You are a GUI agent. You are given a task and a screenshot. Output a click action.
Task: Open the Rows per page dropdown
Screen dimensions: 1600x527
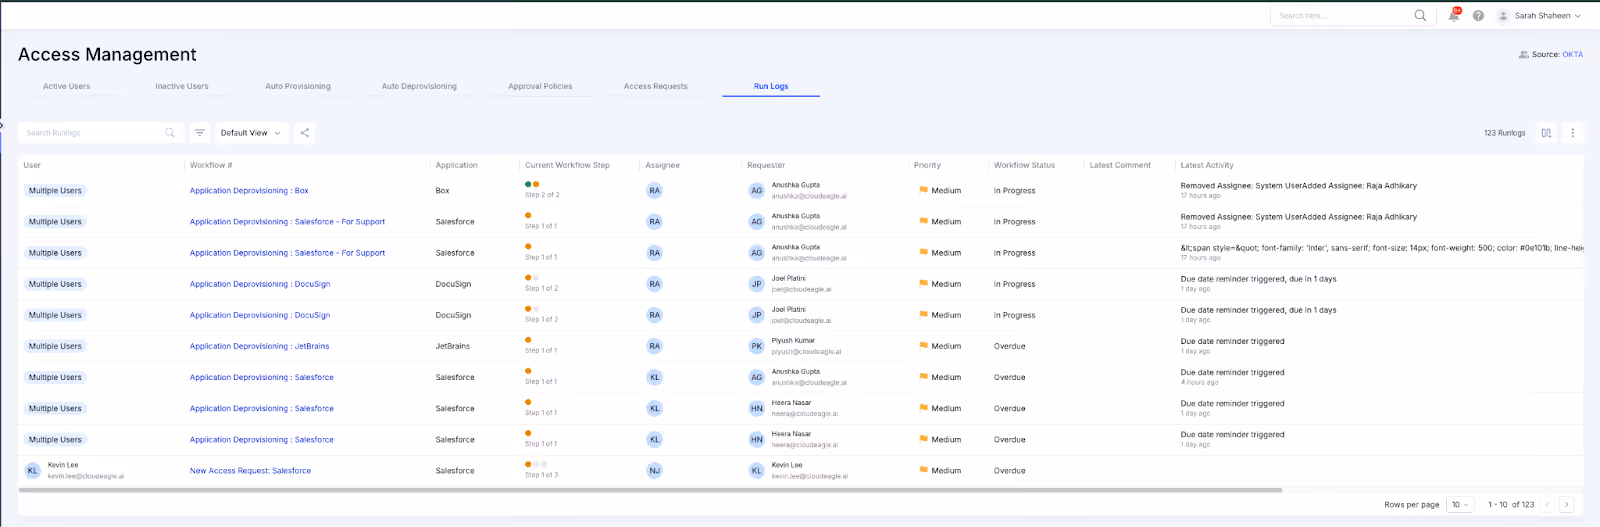(x=1461, y=505)
